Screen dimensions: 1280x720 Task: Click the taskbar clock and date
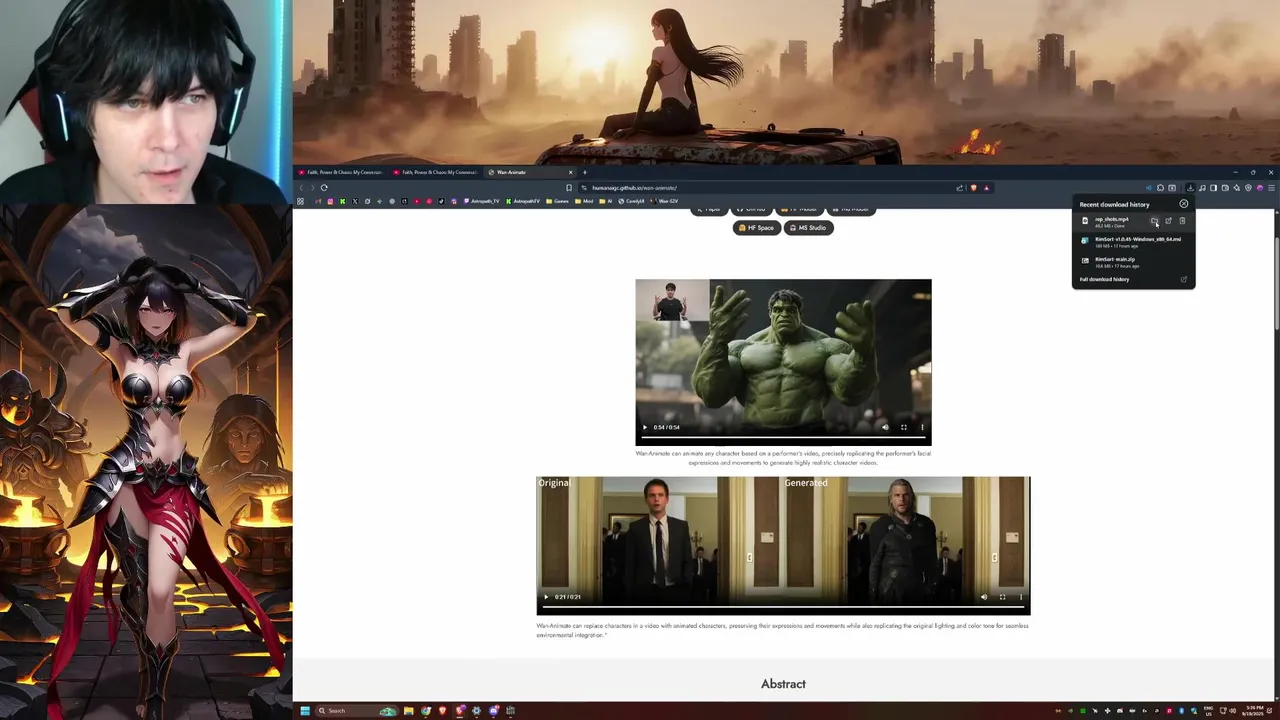[1254, 711]
